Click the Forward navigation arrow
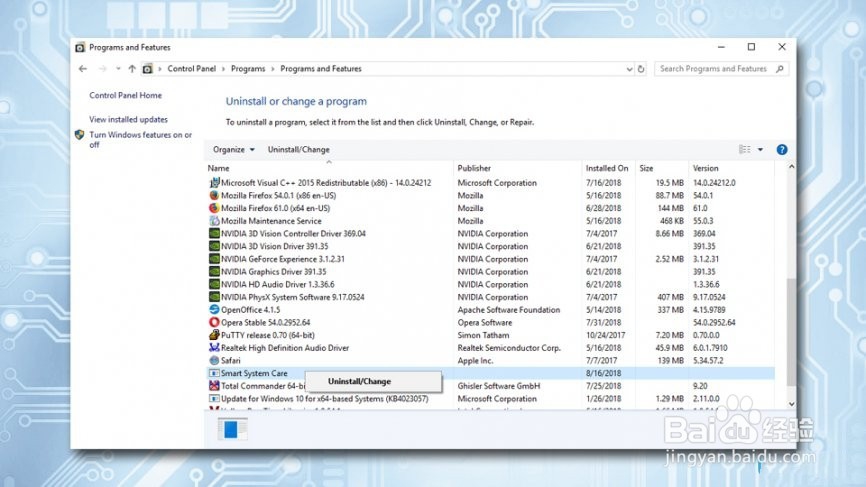The height and width of the screenshot is (487, 866). tap(102, 69)
